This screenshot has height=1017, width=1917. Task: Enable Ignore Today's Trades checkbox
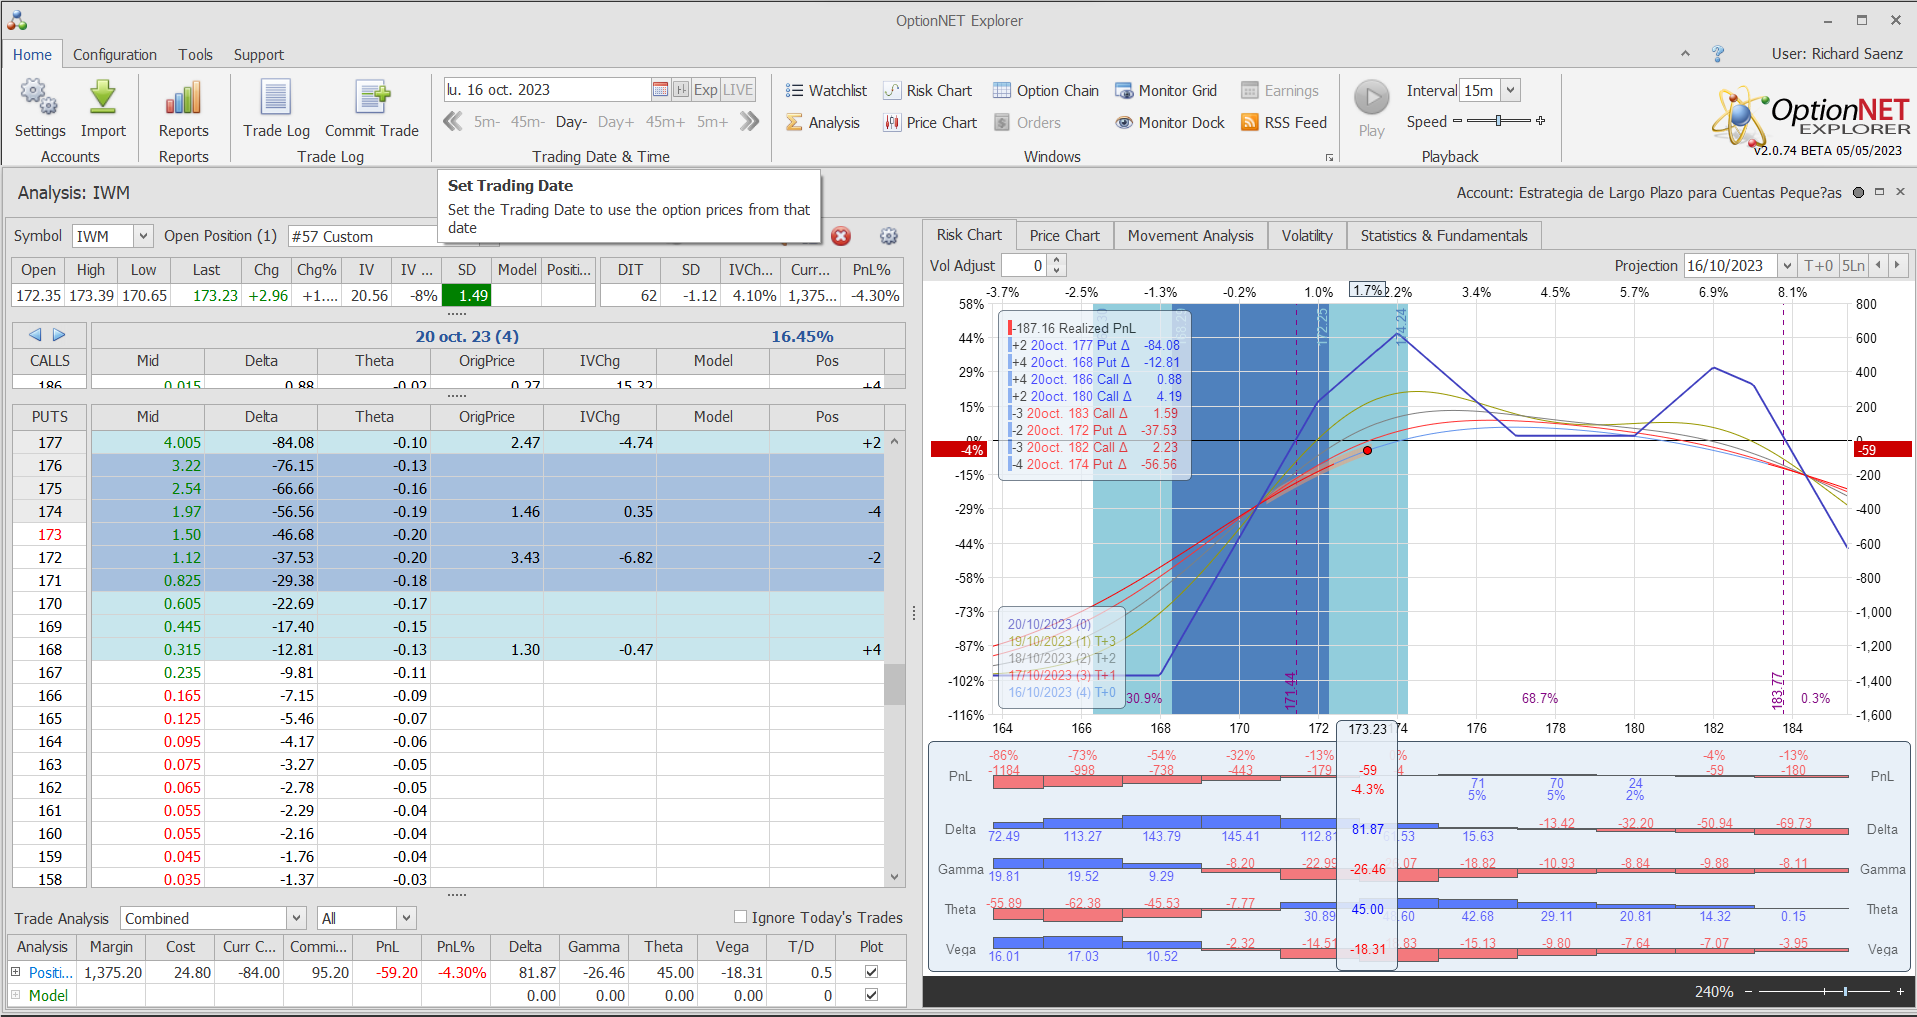click(741, 917)
